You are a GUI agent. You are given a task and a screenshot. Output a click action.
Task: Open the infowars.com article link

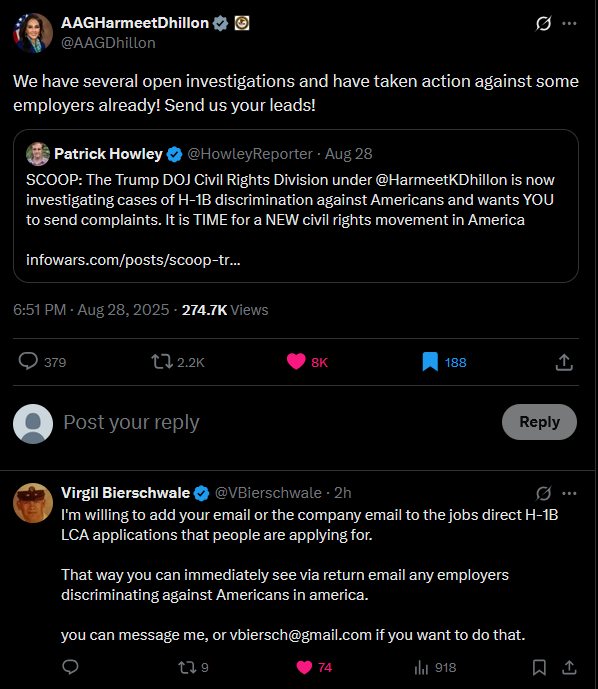(133, 260)
